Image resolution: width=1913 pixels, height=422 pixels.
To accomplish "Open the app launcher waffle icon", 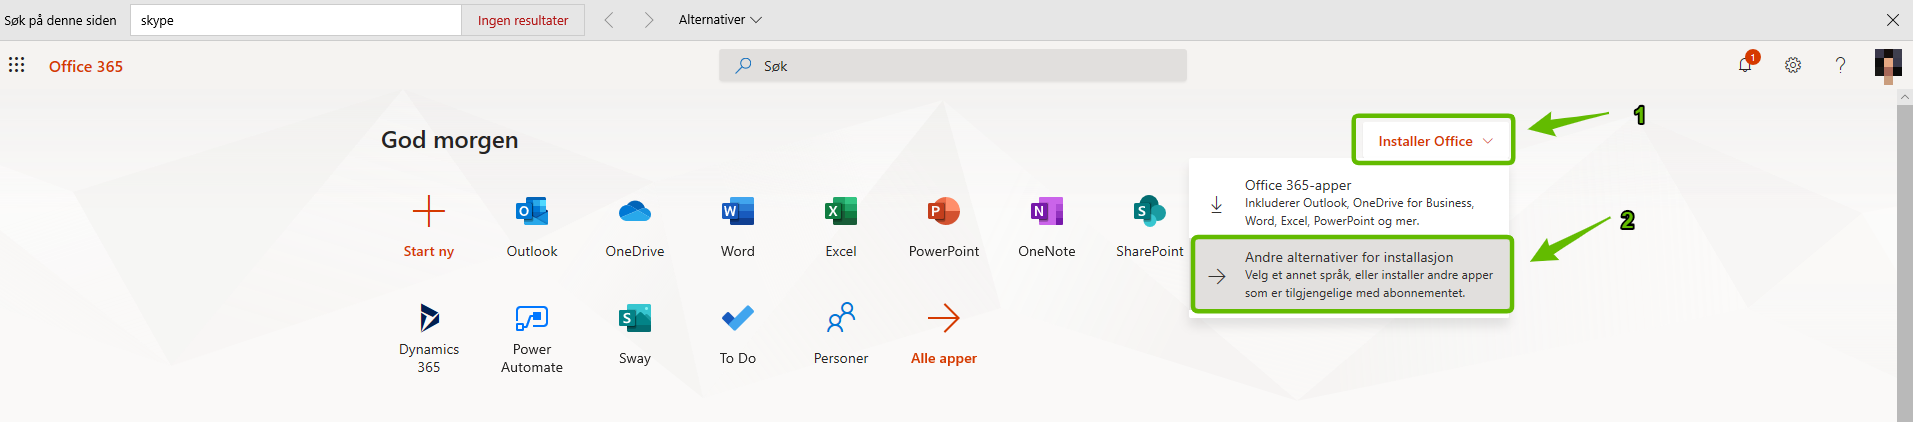I will pyautogui.click(x=17, y=65).
